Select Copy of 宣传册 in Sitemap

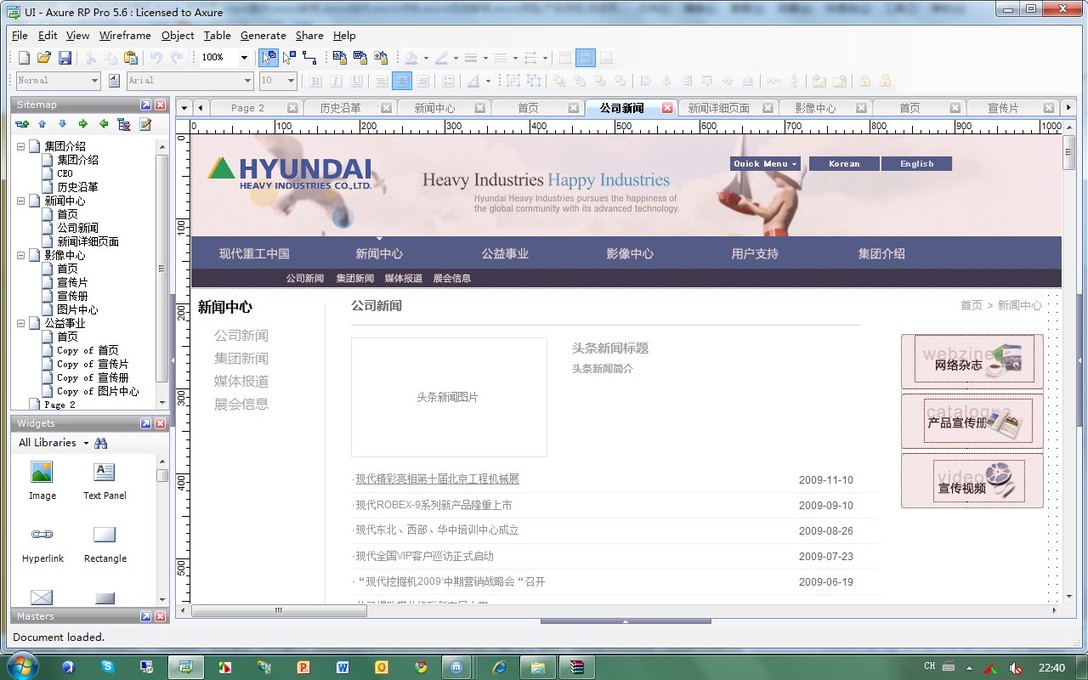(x=92, y=377)
